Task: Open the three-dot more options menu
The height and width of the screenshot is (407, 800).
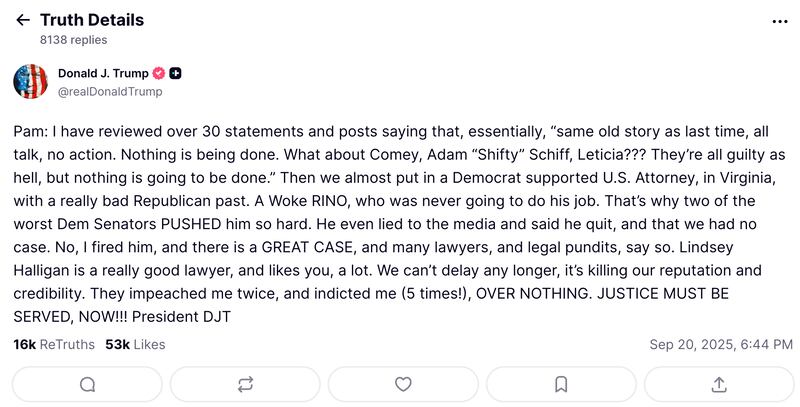Action: [780, 21]
